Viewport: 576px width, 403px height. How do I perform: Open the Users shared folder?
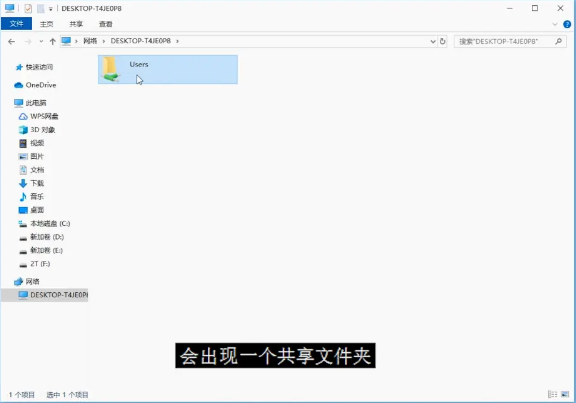coord(168,69)
